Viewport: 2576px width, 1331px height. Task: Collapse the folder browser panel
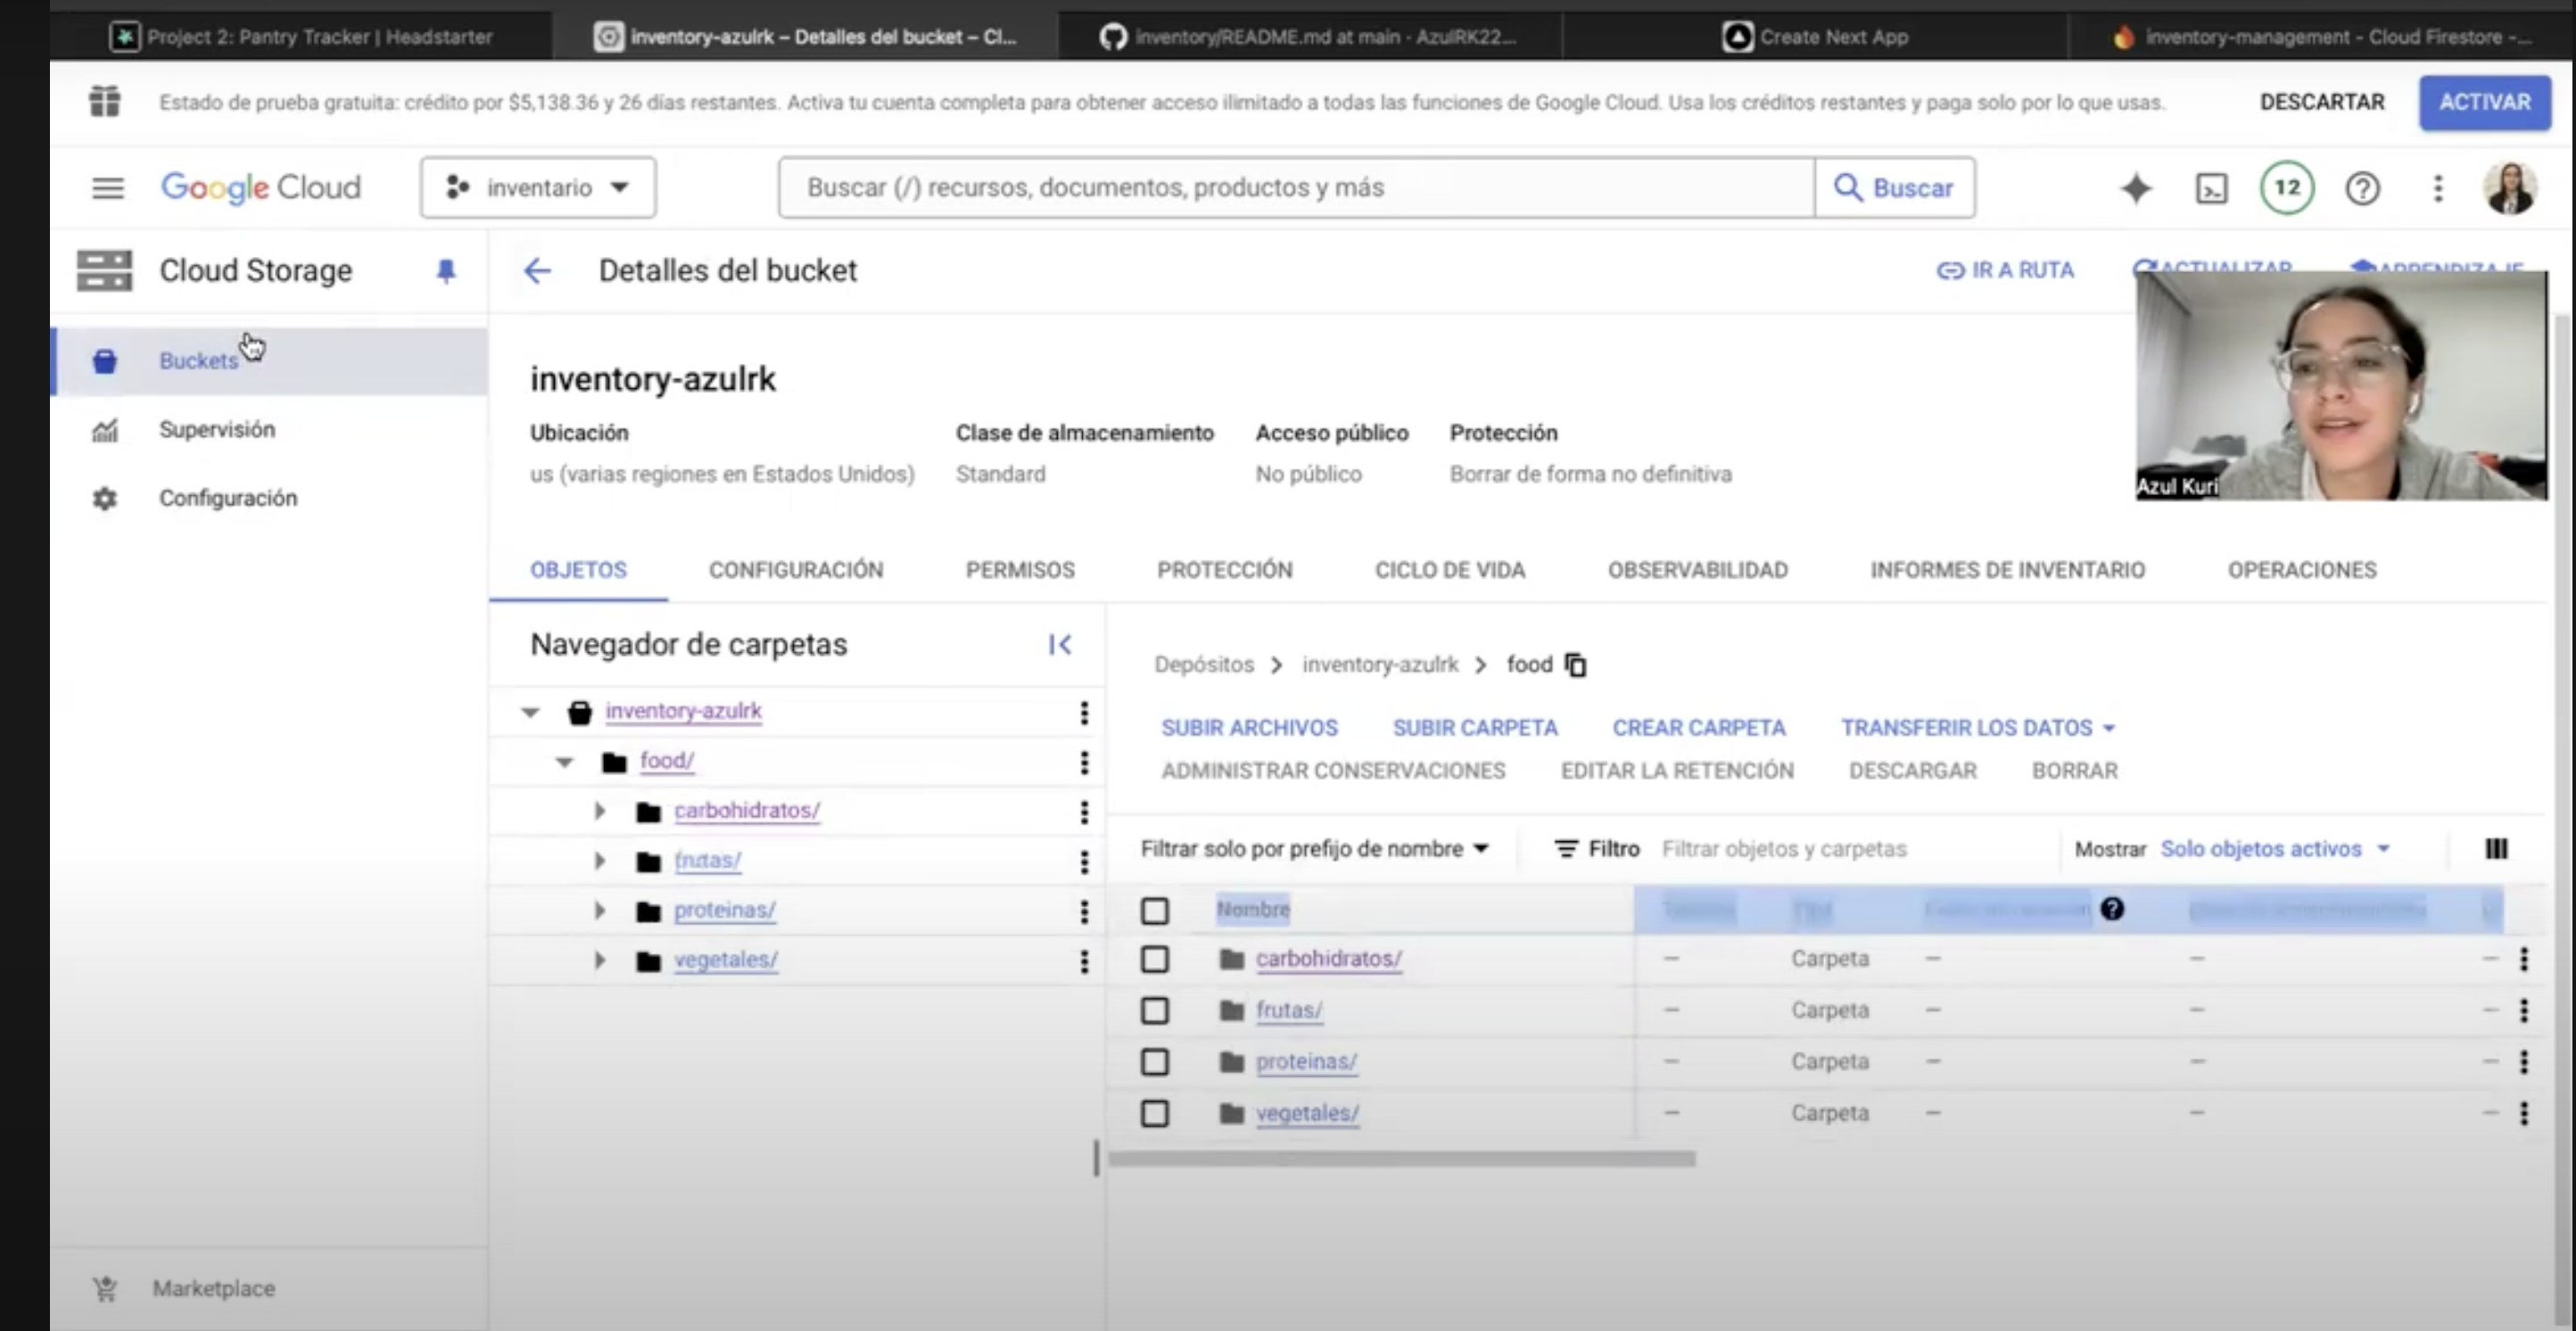1060,645
